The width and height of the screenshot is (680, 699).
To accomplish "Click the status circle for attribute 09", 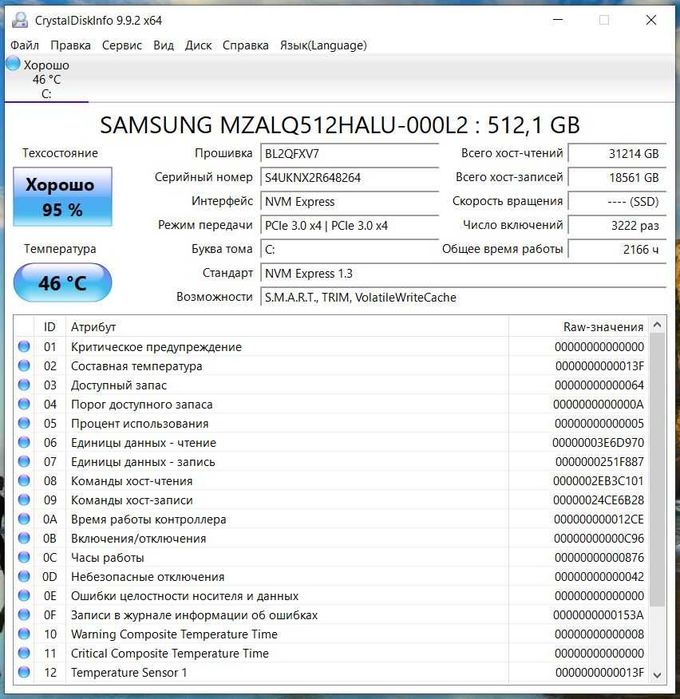I will [24, 500].
